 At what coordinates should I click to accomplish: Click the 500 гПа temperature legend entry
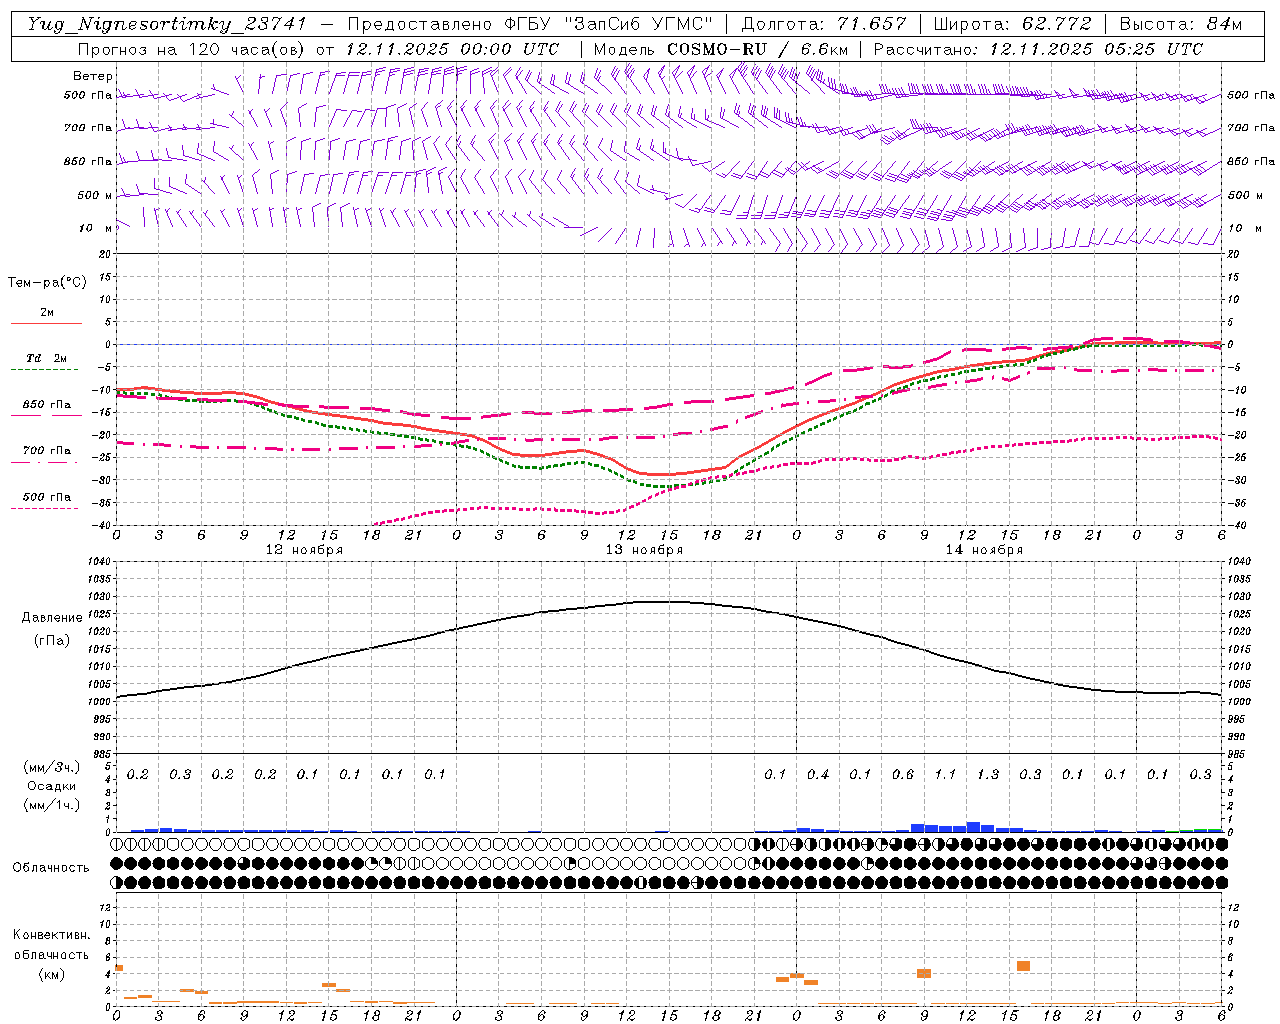click(x=47, y=497)
